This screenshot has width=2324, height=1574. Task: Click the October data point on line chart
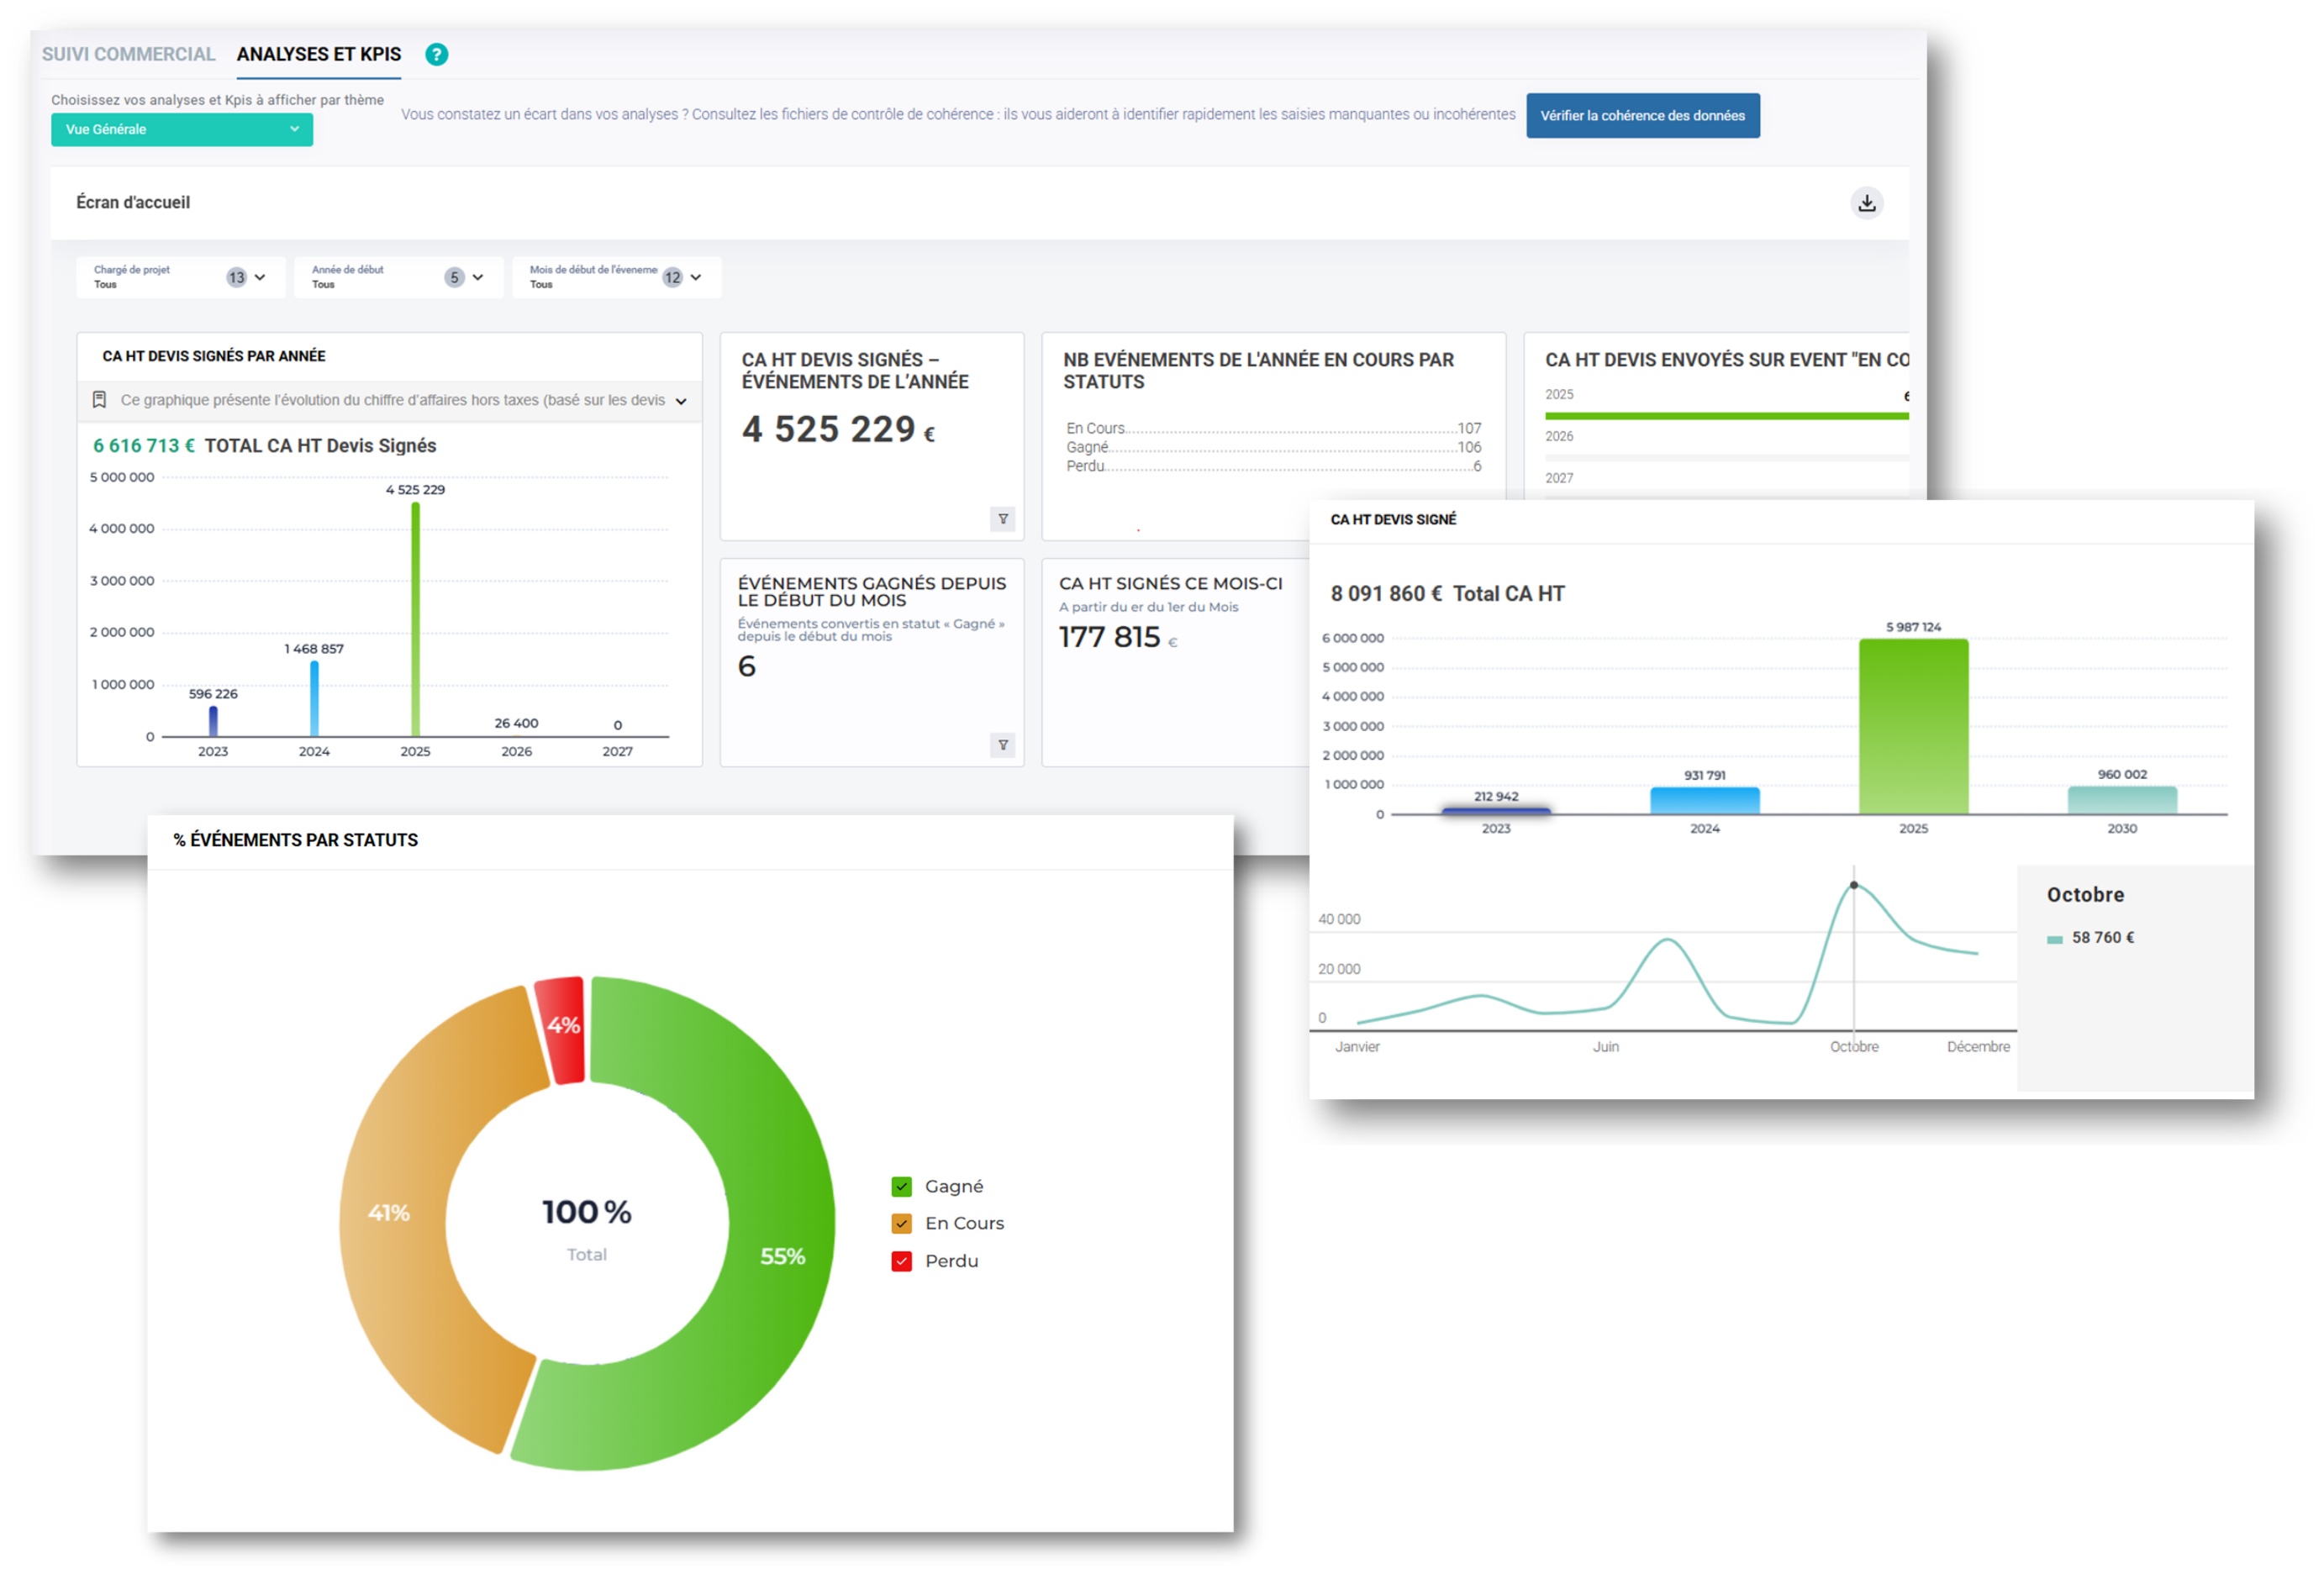(1853, 885)
